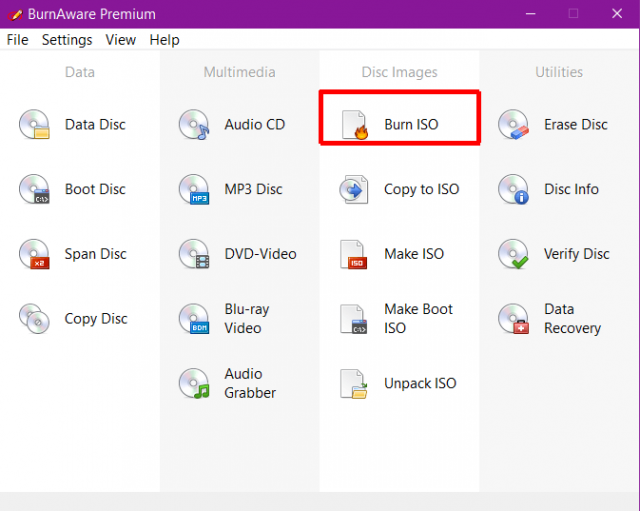Launch Span Disc via its label
The height and width of the screenshot is (511, 640).
(96, 254)
